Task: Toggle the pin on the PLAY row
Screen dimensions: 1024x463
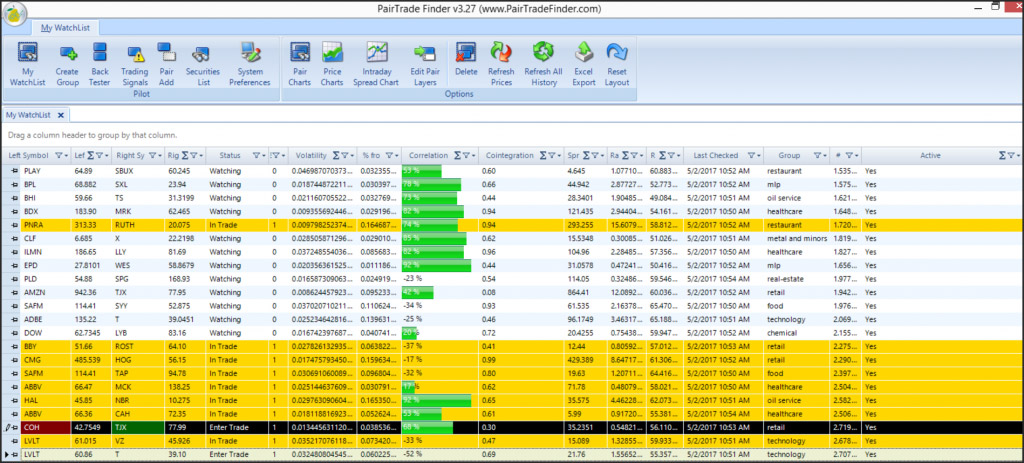Action: pyautogui.click(x=15, y=171)
